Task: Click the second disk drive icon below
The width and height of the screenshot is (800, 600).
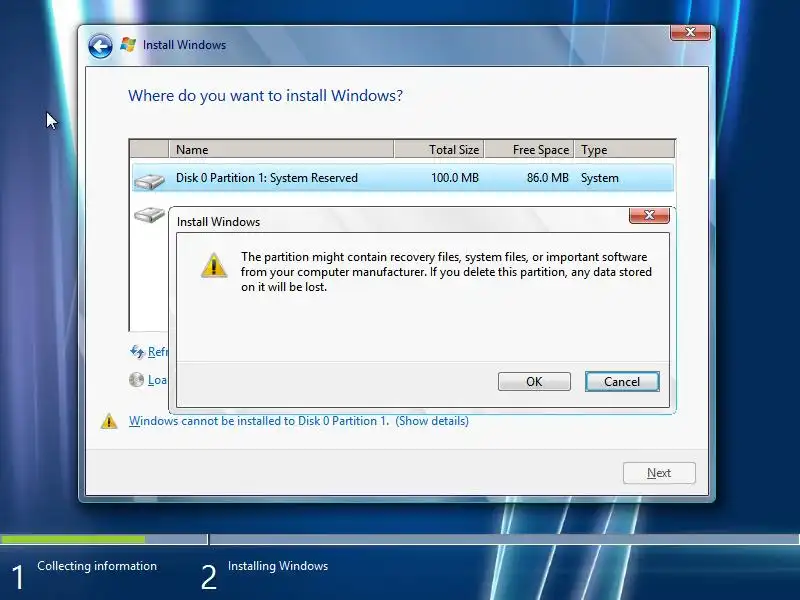Action: pos(149,214)
